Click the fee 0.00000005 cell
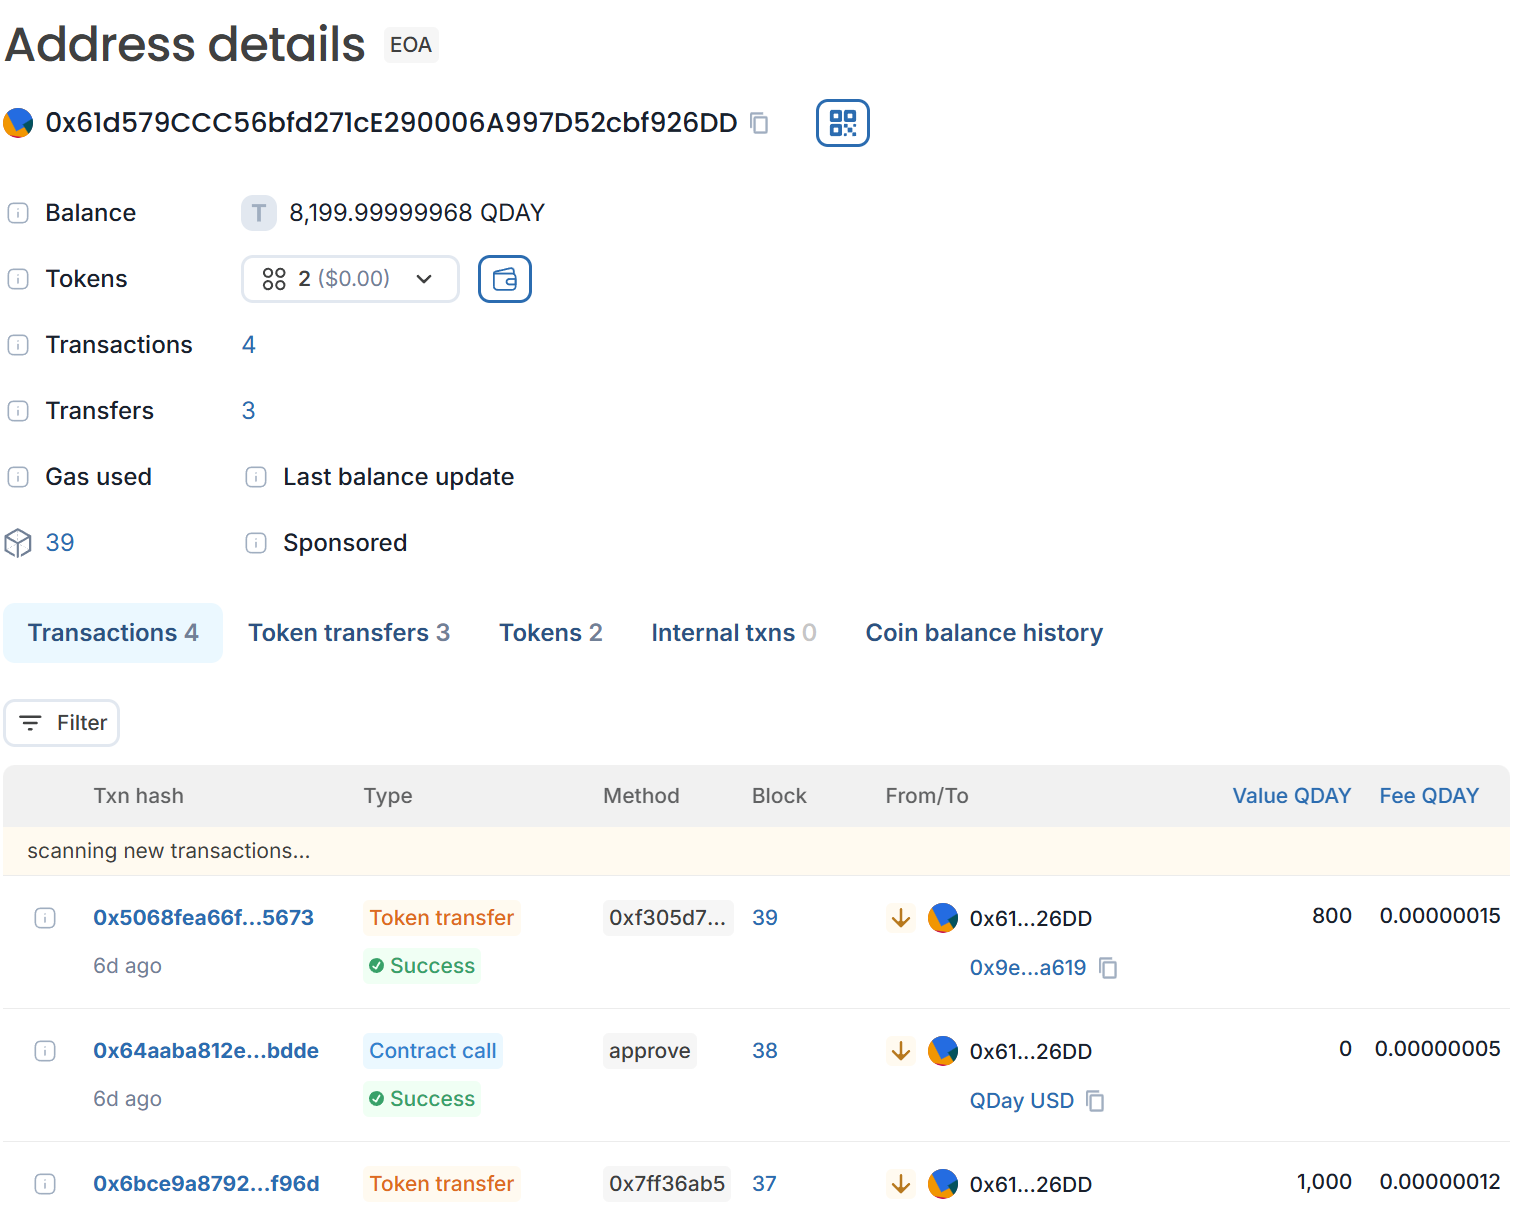The image size is (1516, 1213). 1438,1049
